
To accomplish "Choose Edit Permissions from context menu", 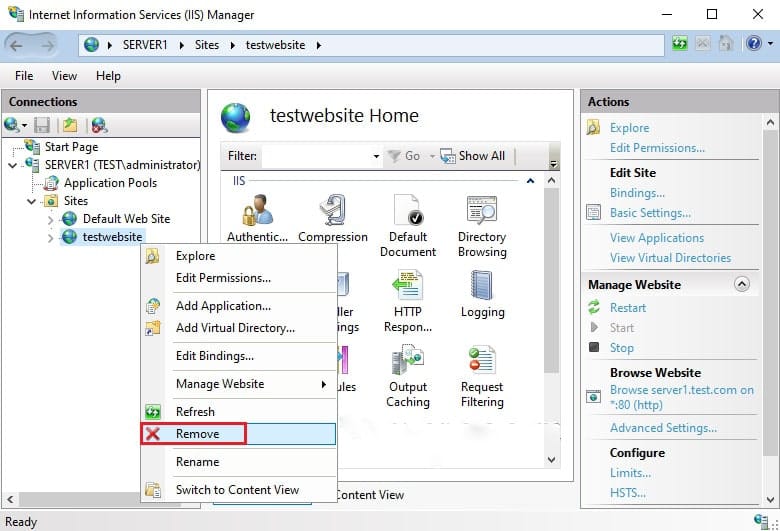I will pos(239,278).
